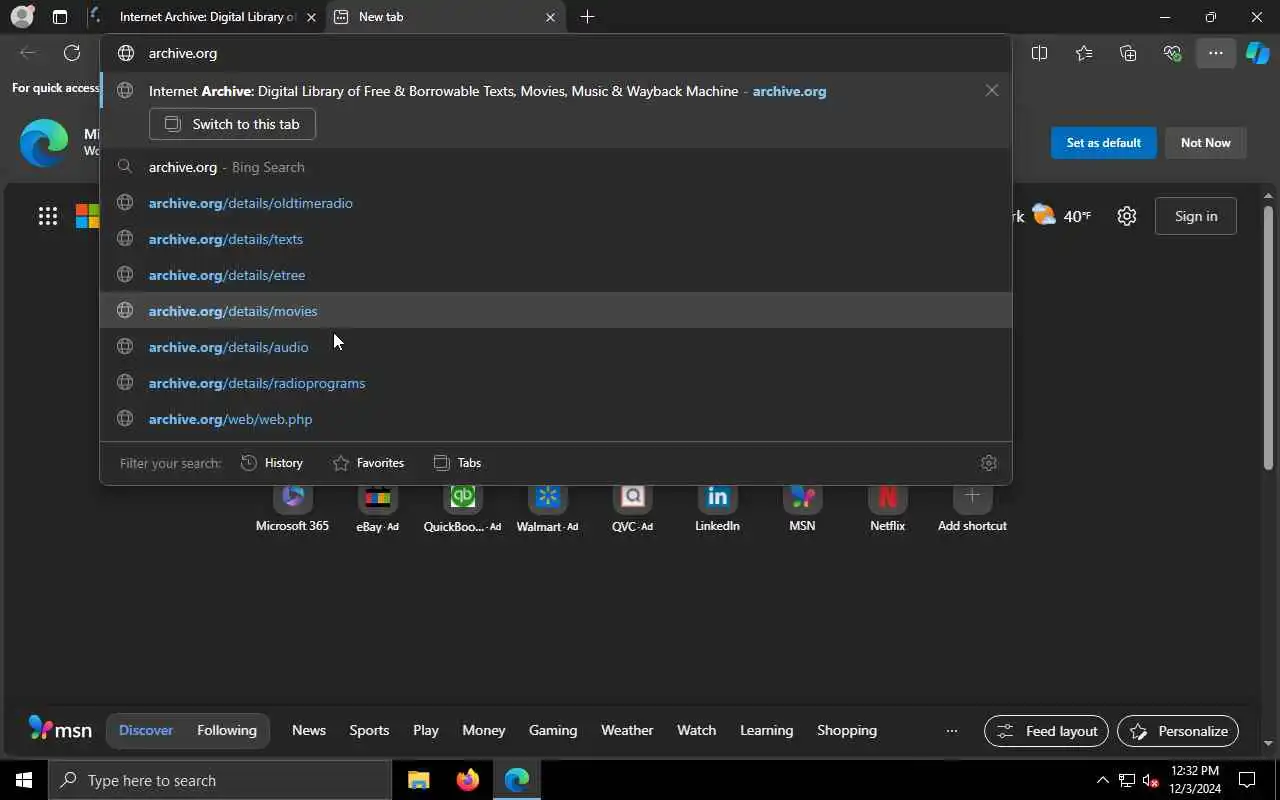Open Windows Start menu
Image resolution: width=1280 pixels, height=800 pixels.
click(x=24, y=780)
